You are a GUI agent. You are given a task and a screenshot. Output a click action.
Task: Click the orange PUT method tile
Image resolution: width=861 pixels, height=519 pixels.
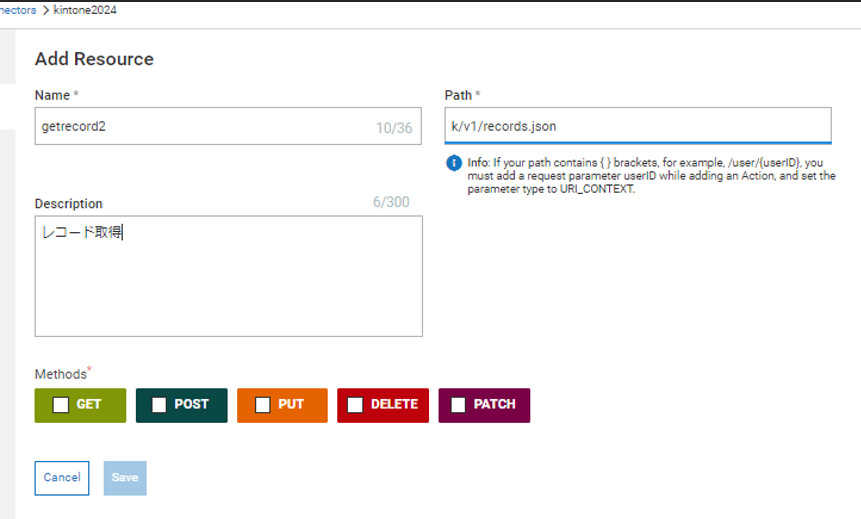tap(282, 405)
